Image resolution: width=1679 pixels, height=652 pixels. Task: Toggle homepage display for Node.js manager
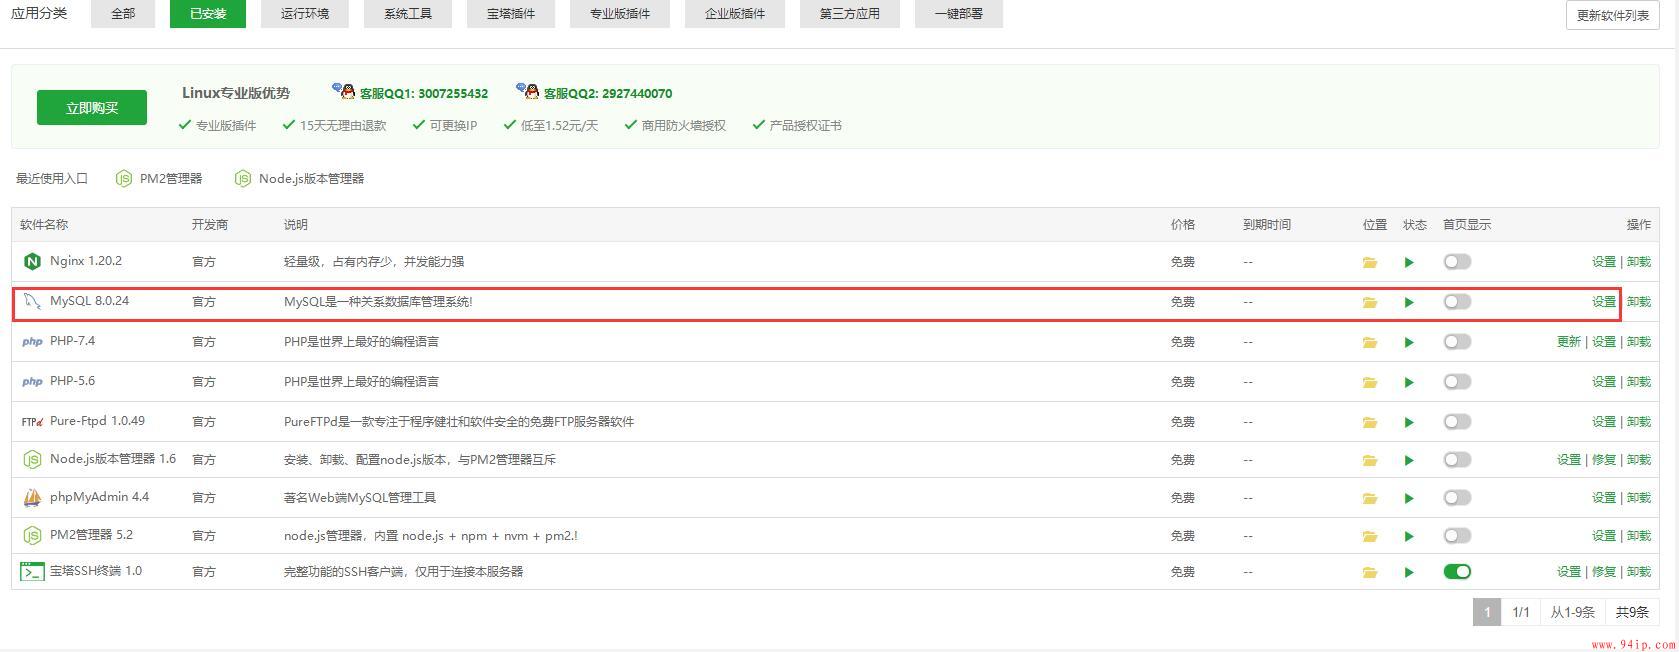point(1457,460)
